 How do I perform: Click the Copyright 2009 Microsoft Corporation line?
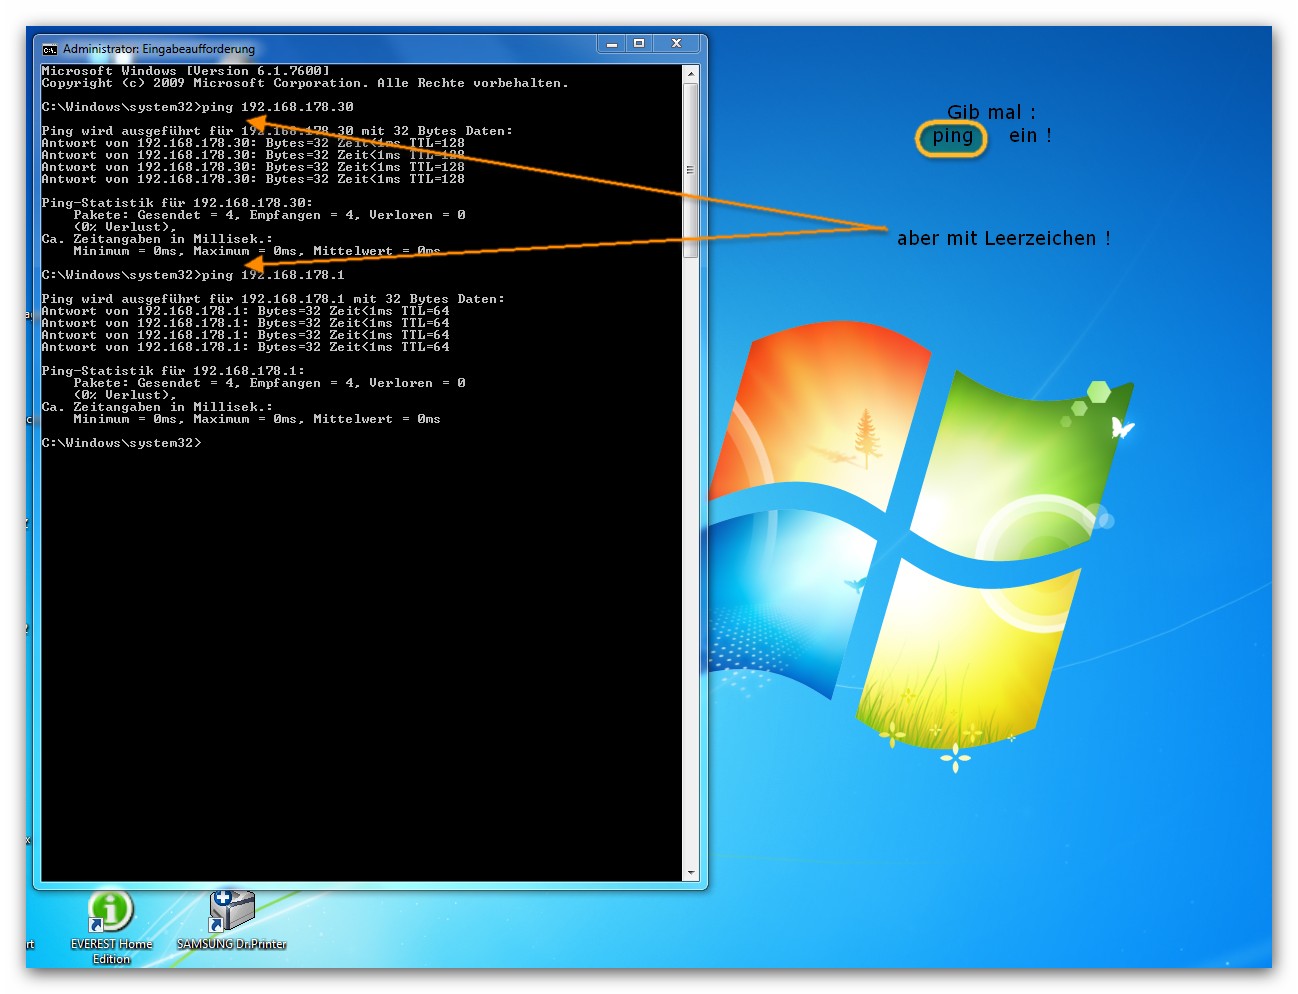tap(305, 83)
